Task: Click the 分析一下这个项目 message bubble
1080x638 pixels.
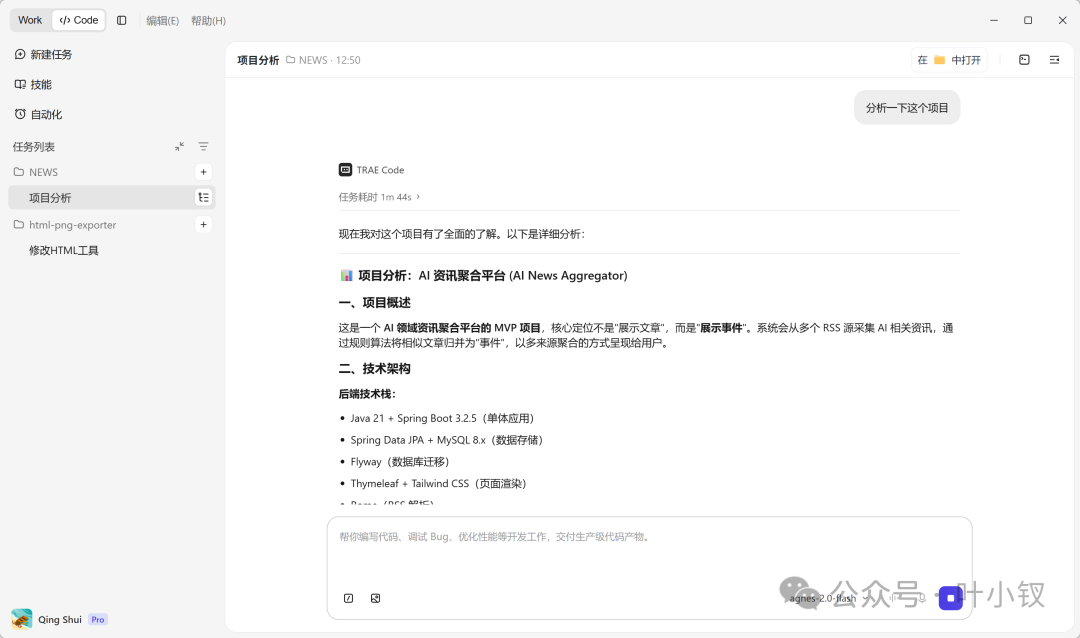Action: coord(907,107)
